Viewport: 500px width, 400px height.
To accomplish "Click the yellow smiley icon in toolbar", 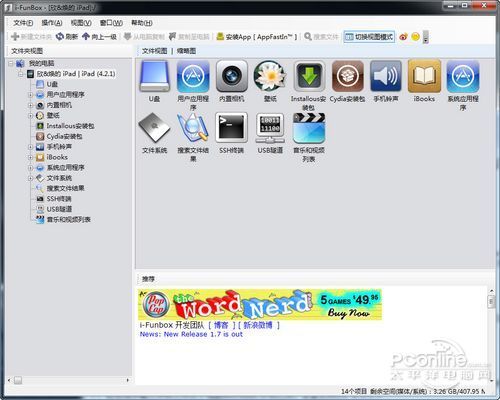I will pos(415,37).
